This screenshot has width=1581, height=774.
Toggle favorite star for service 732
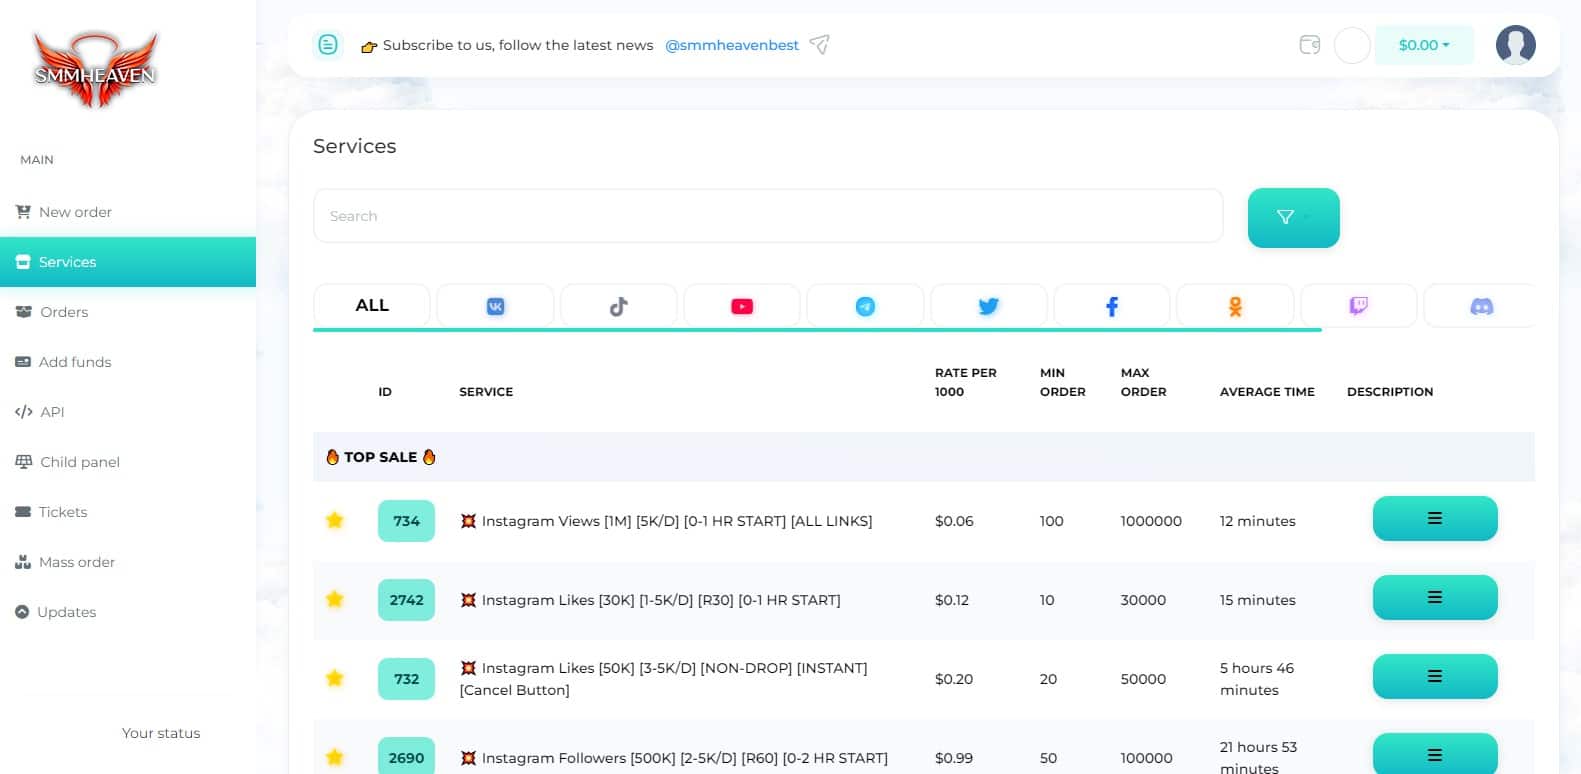(335, 678)
